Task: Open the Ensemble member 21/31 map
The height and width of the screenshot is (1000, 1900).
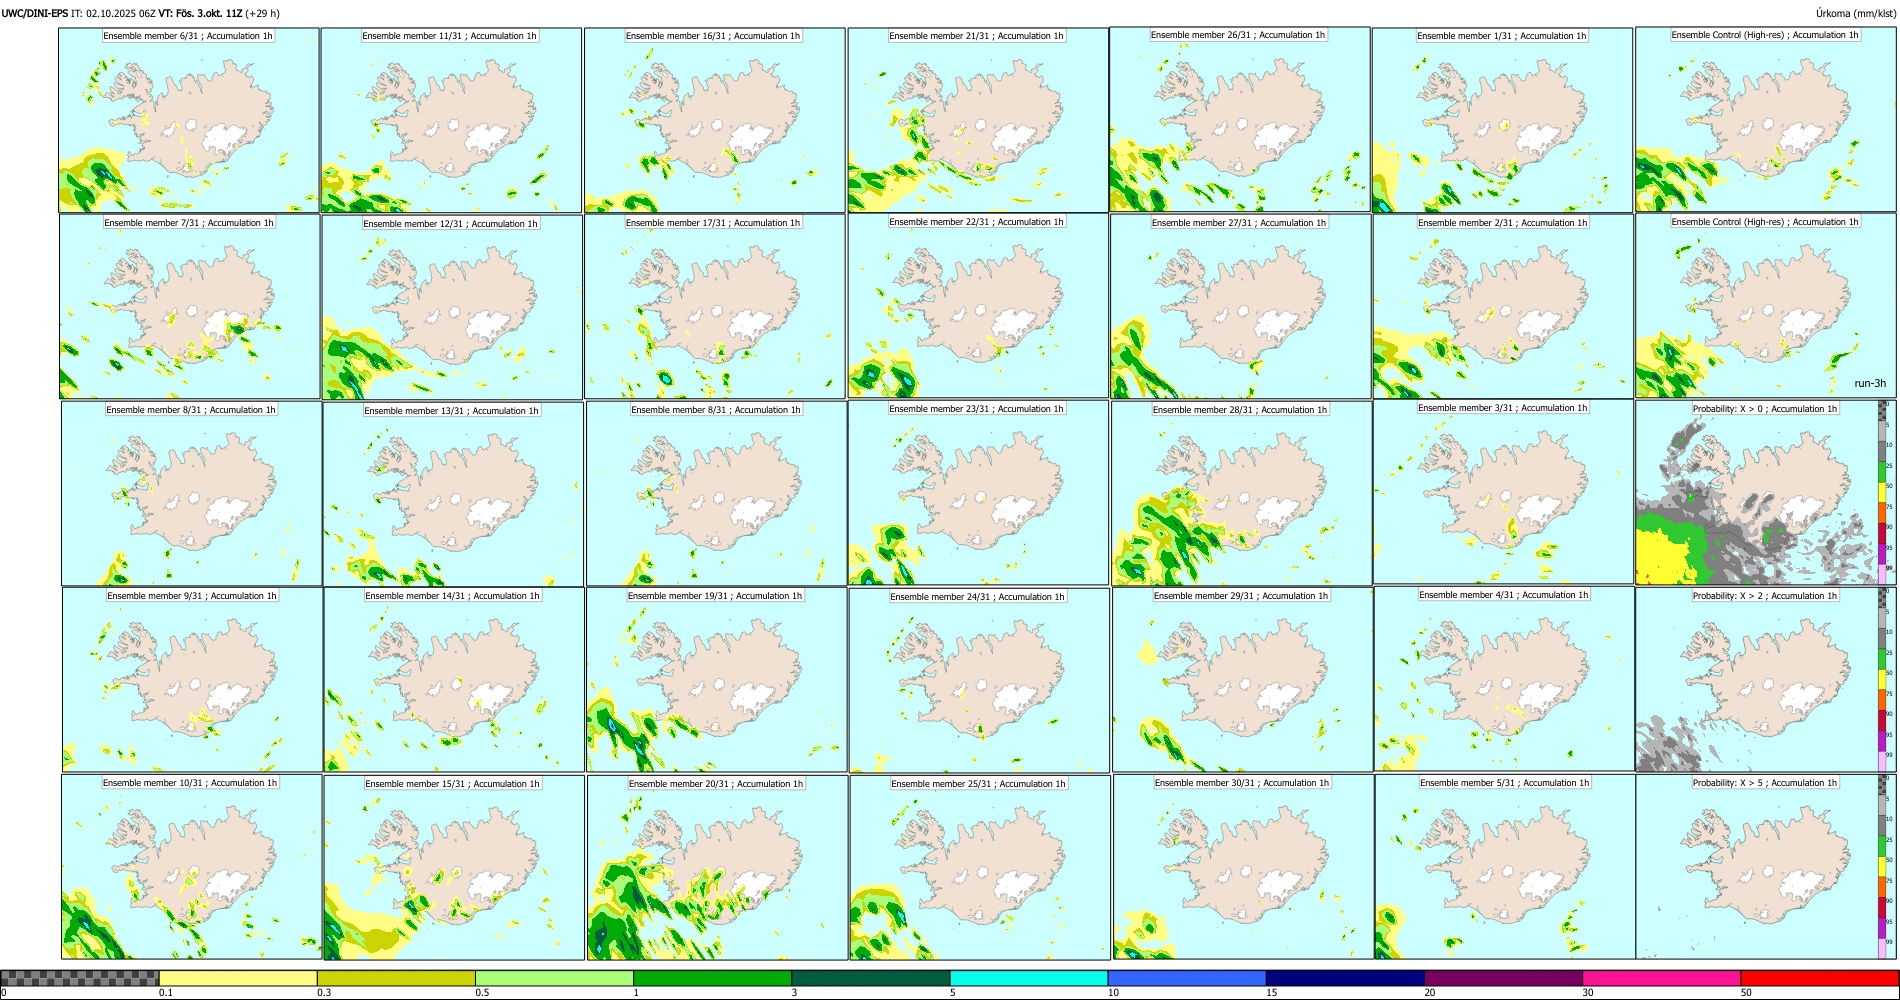Action: pos(978,120)
